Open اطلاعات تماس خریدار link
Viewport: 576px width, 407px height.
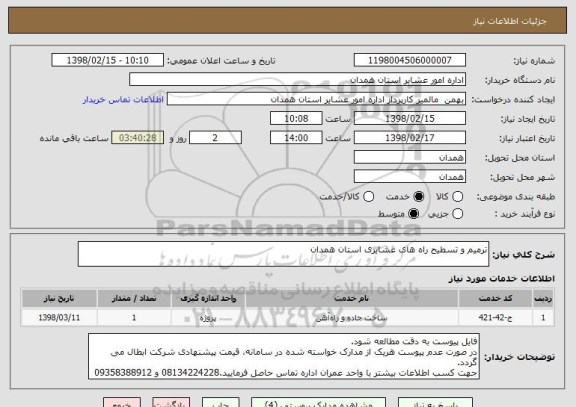[123, 100]
